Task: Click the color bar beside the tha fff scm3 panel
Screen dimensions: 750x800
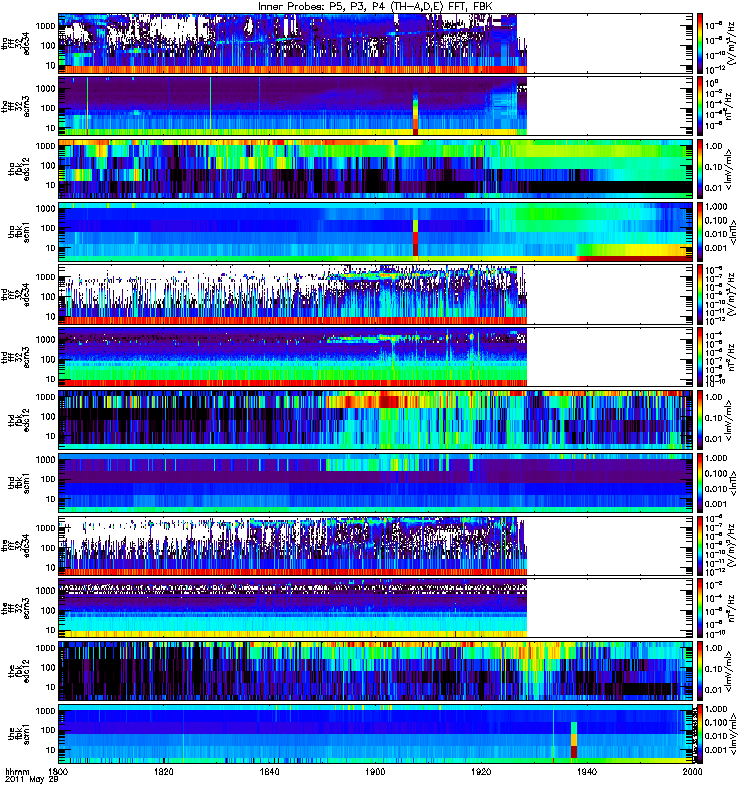Action: tap(701, 106)
